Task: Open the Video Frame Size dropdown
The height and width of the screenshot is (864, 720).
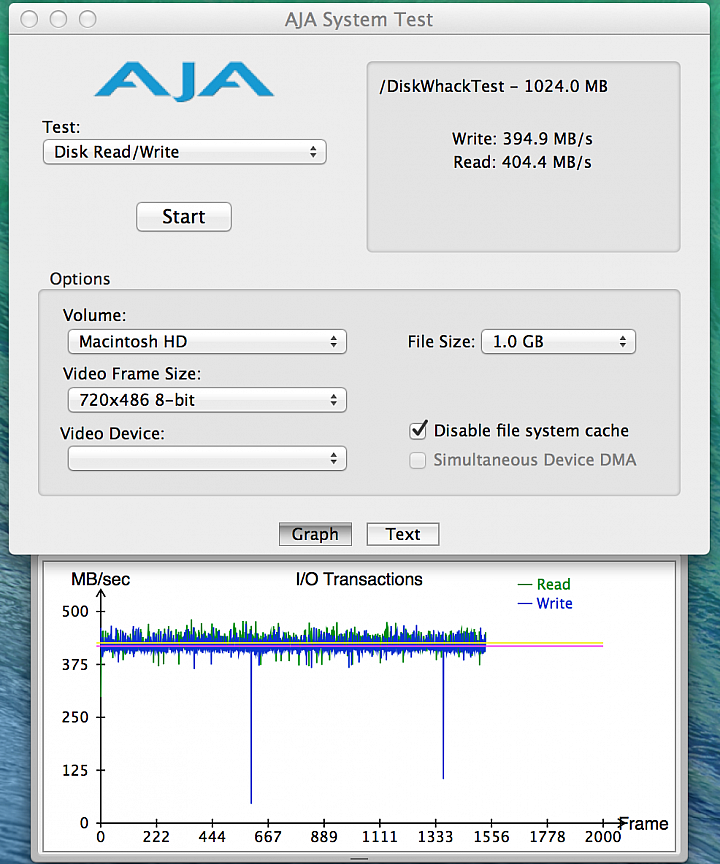Action: [207, 400]
